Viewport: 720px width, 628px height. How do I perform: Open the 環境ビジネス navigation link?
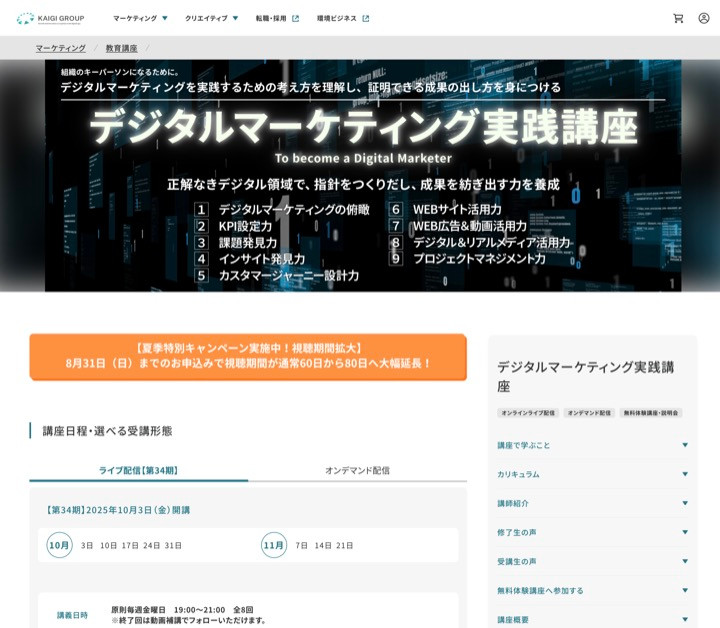337,18
